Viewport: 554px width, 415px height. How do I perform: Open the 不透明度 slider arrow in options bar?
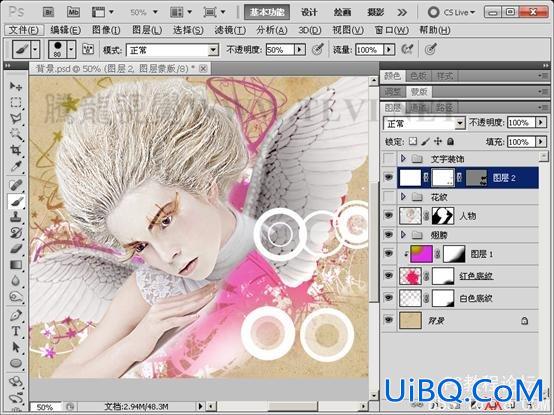tap(300, 49)
